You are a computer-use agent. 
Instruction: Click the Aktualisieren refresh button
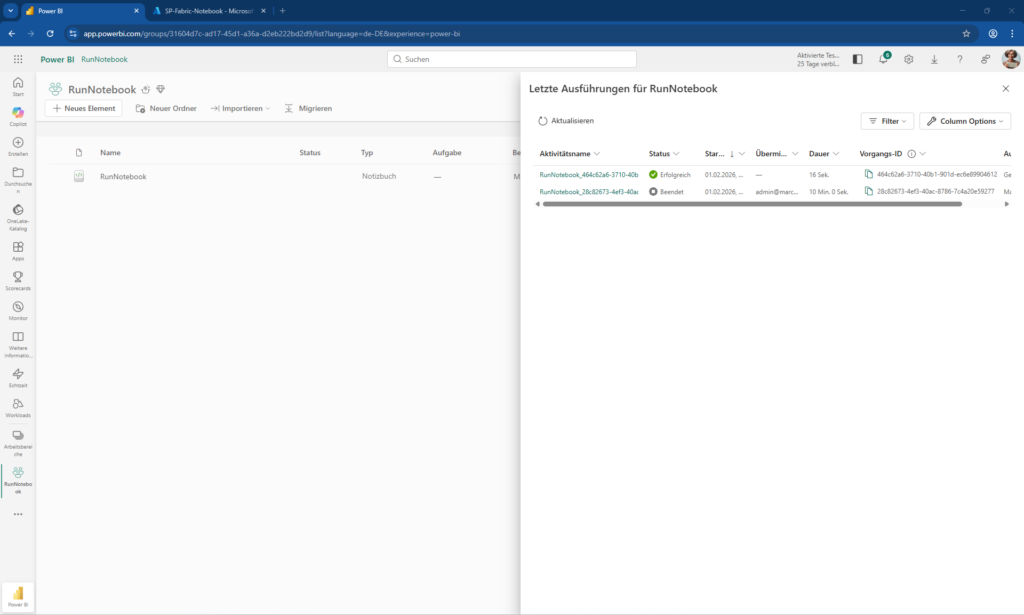(566, 121)
